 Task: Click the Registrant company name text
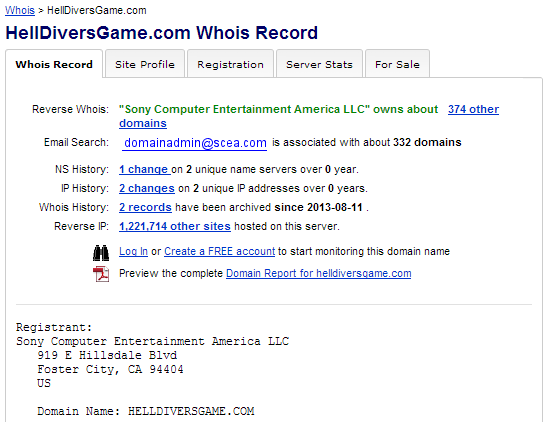click(152, 341)
